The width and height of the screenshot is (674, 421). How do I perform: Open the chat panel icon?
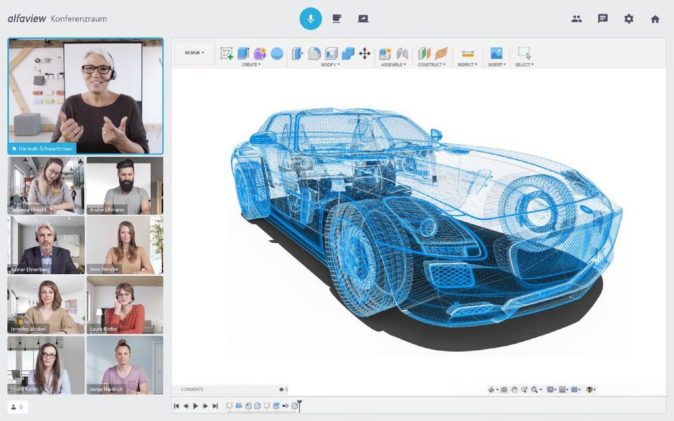pos(603,18)
